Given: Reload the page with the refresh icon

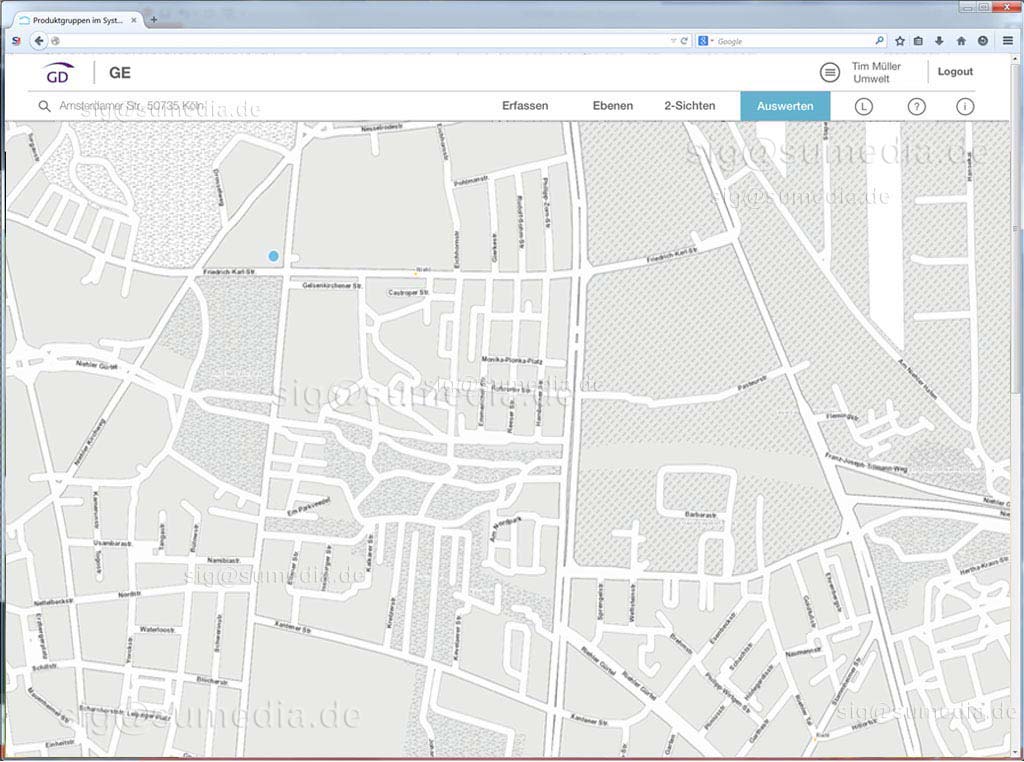Looking at the screenshot, I should (x=684, y=41).
